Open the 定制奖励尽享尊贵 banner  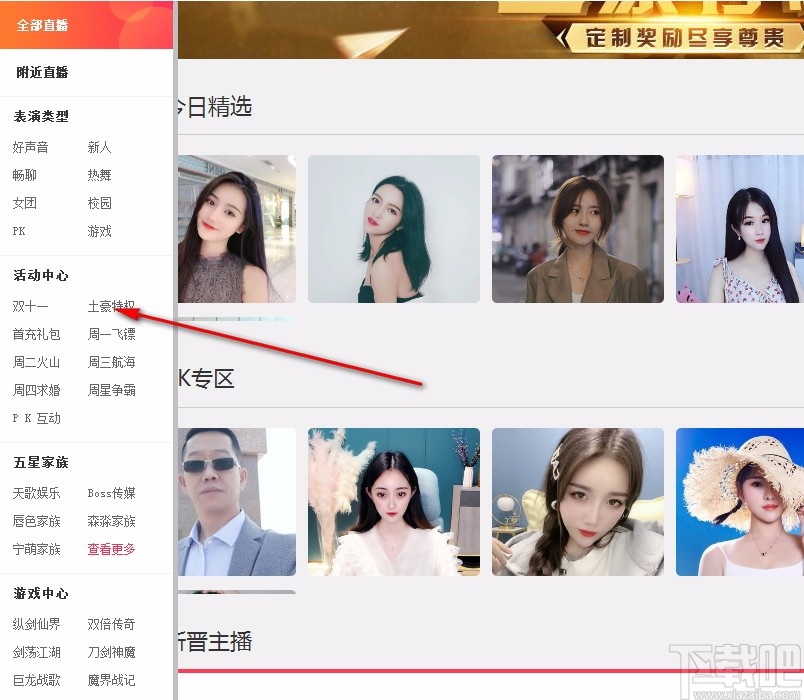(x=491, y=29)
